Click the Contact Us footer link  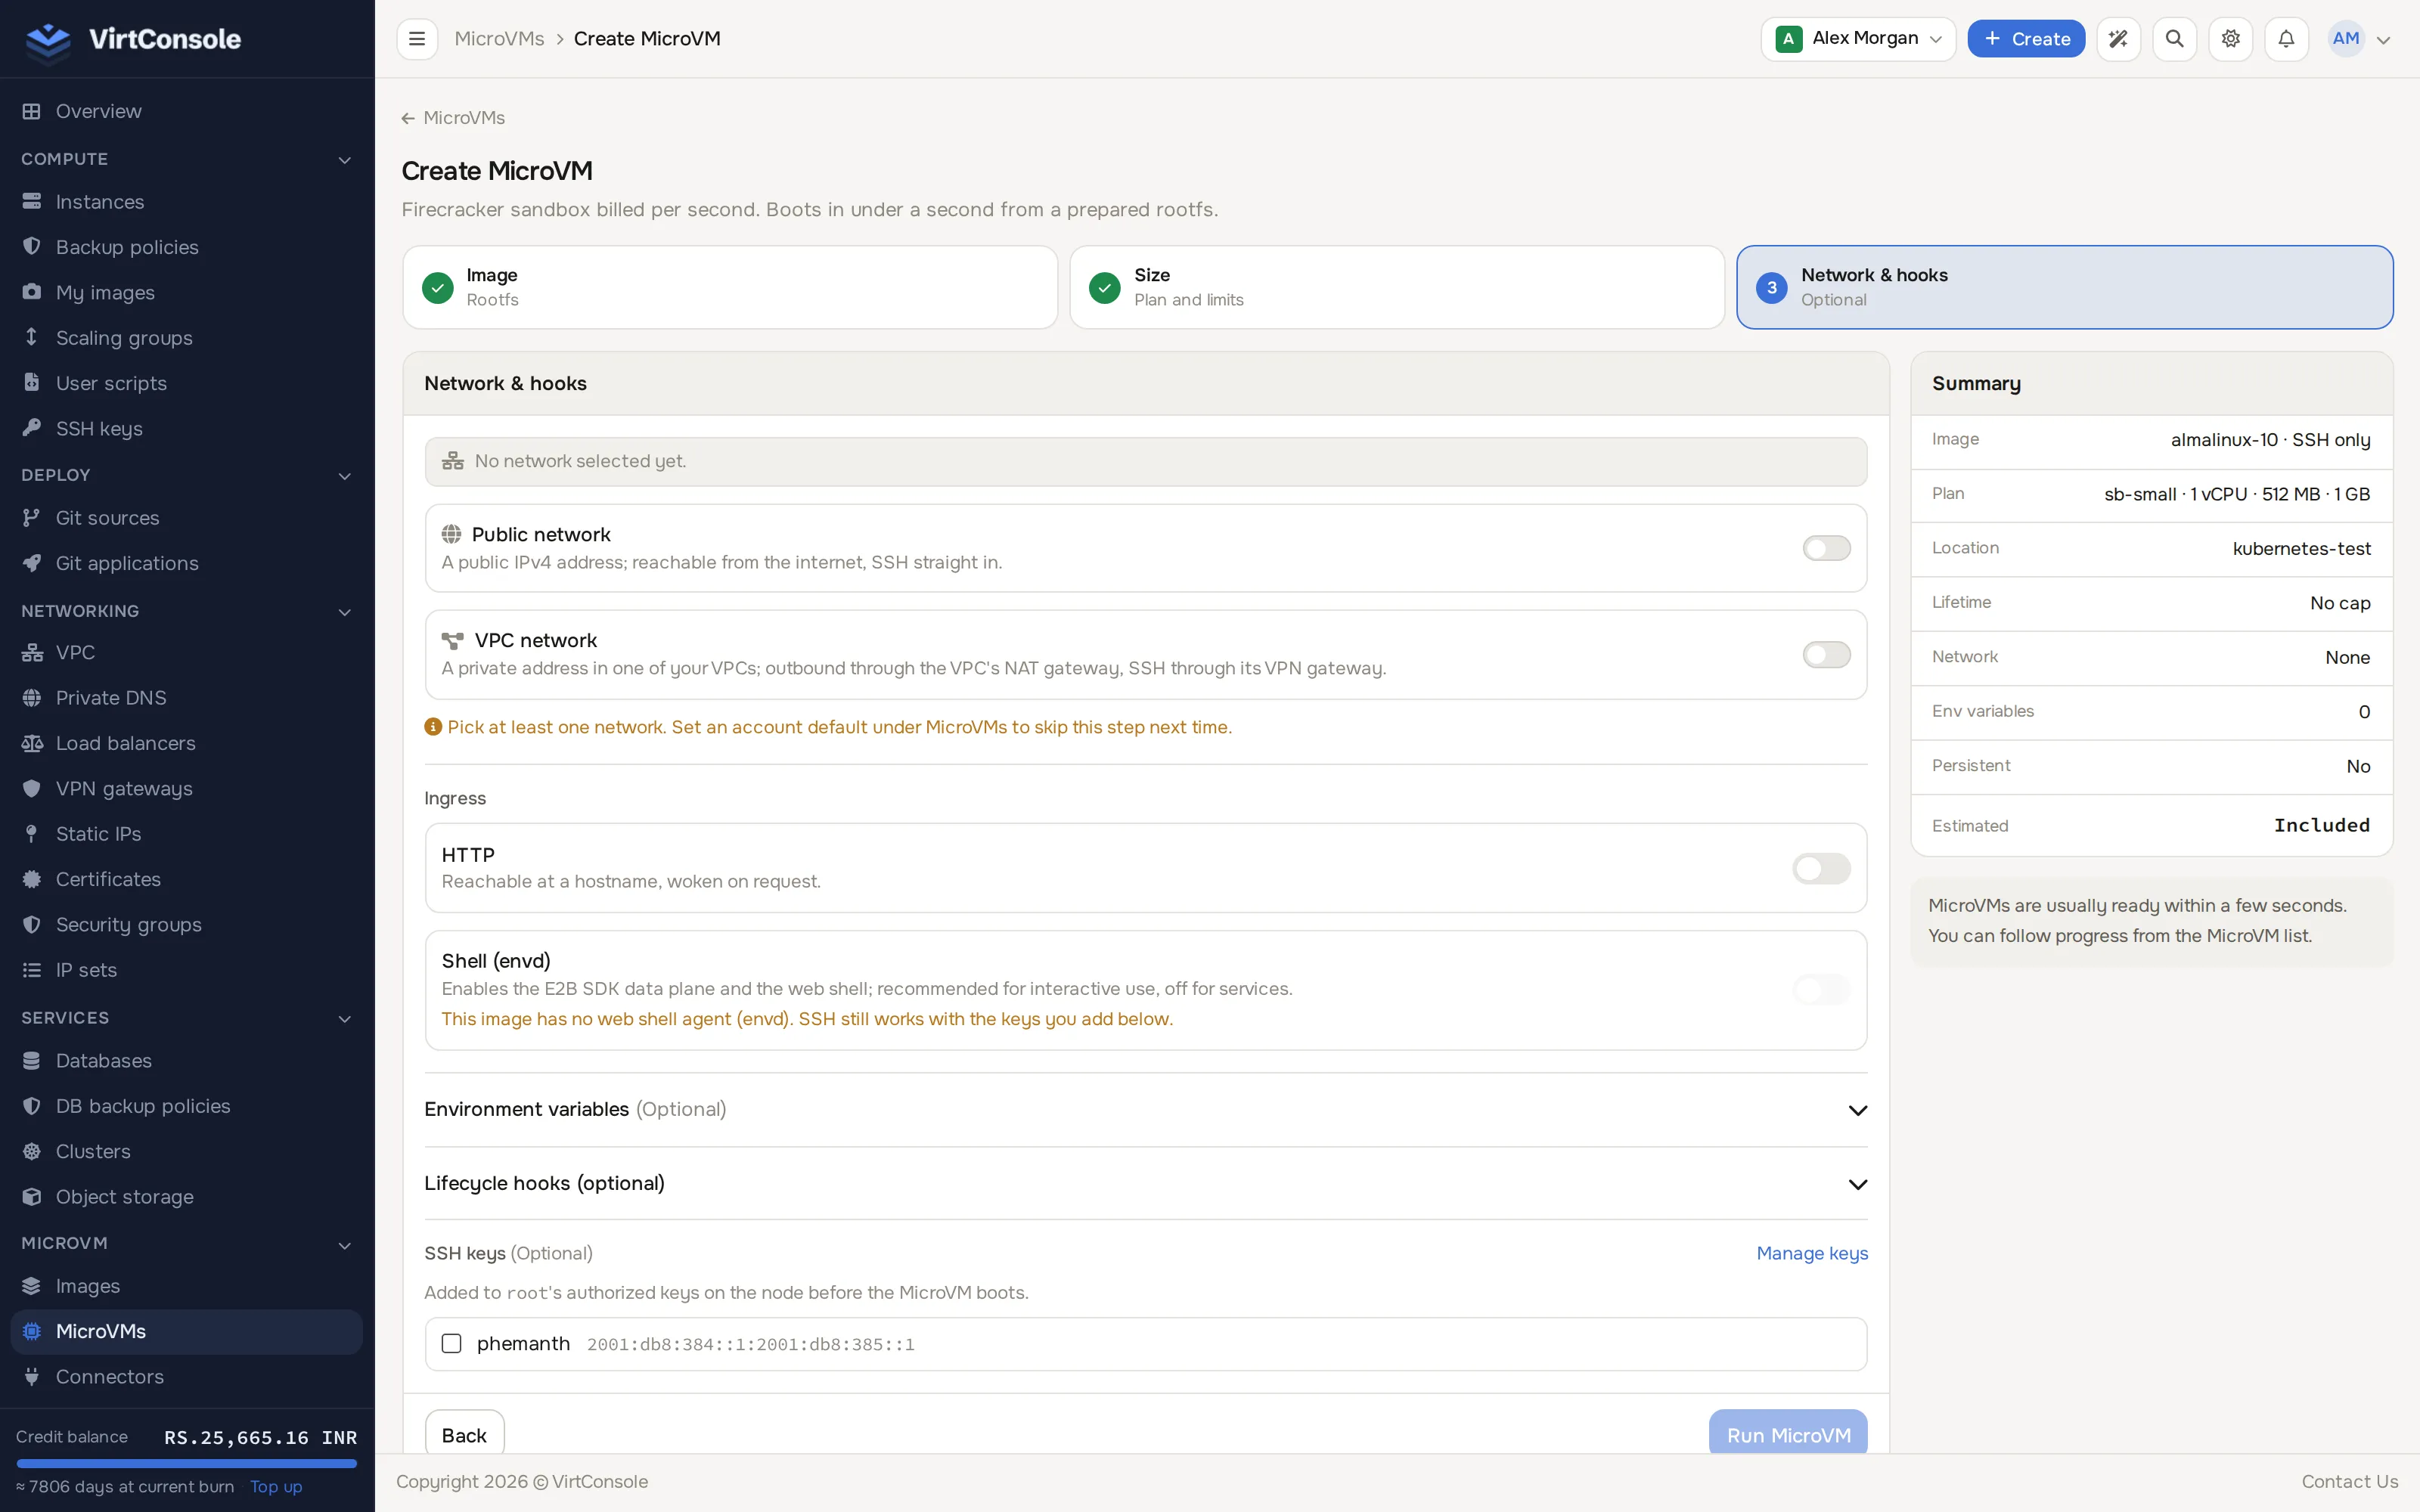click(x=2349, y=1482)
